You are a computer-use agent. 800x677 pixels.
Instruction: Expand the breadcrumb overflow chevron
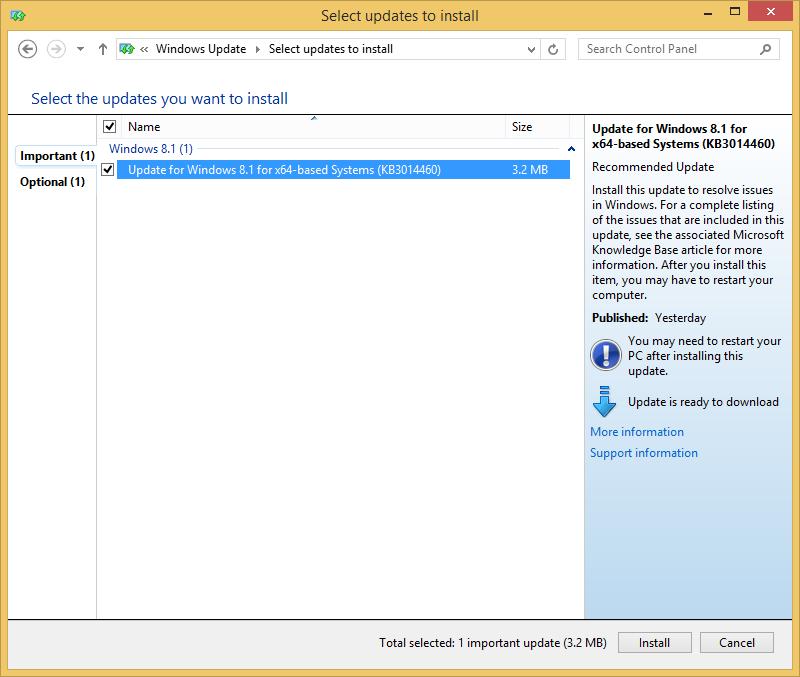point(148,48)
